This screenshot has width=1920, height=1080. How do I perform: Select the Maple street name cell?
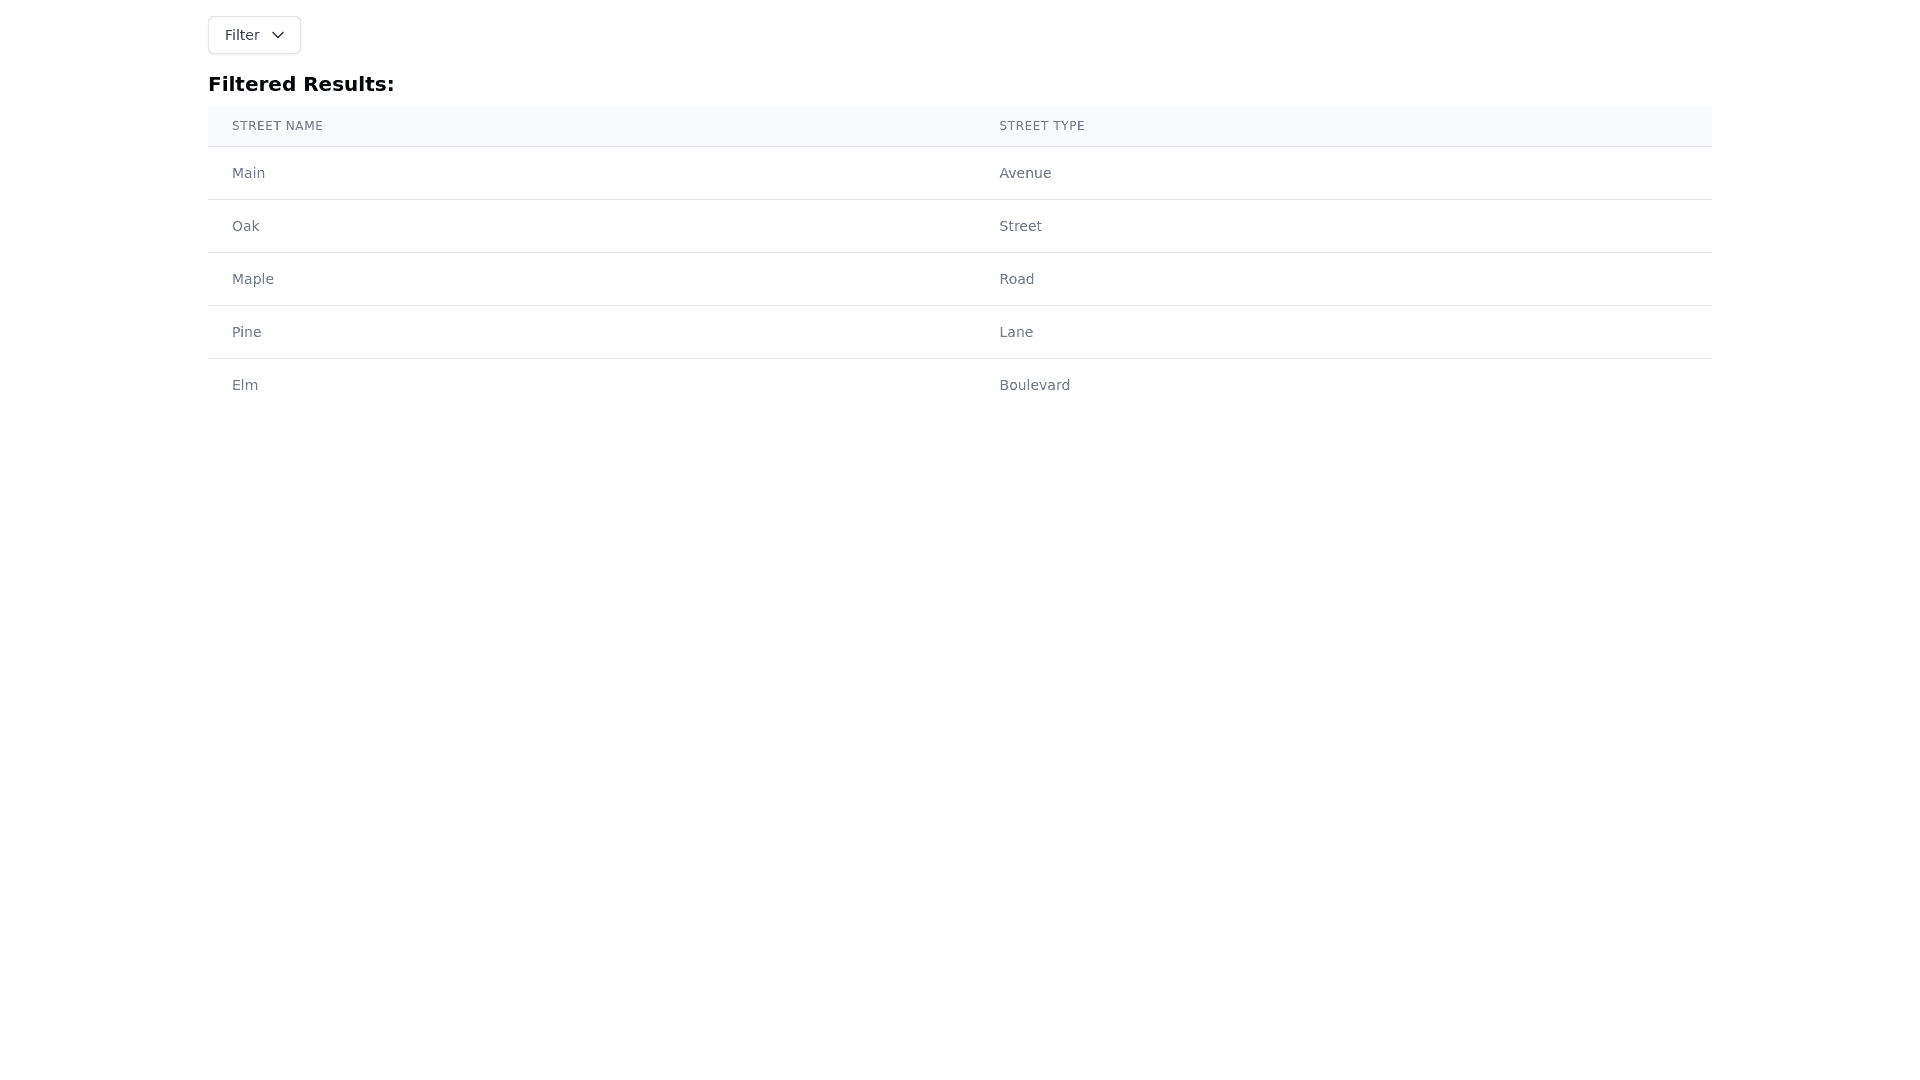click(591, 279)
